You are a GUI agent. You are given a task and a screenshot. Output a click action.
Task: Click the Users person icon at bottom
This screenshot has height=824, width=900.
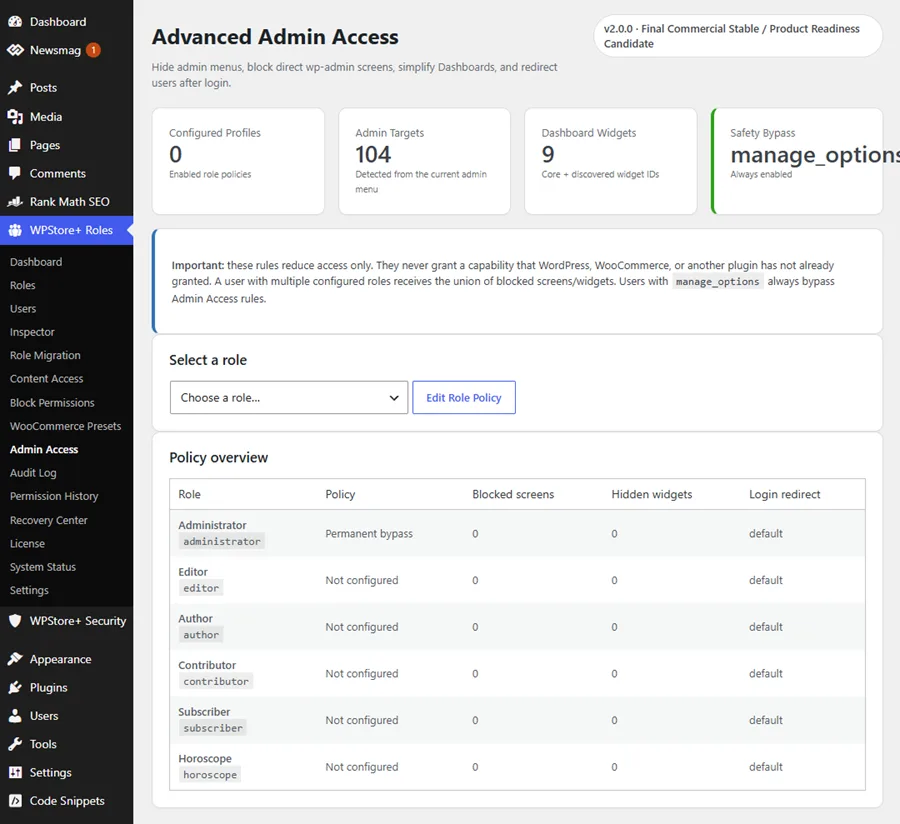15,716
